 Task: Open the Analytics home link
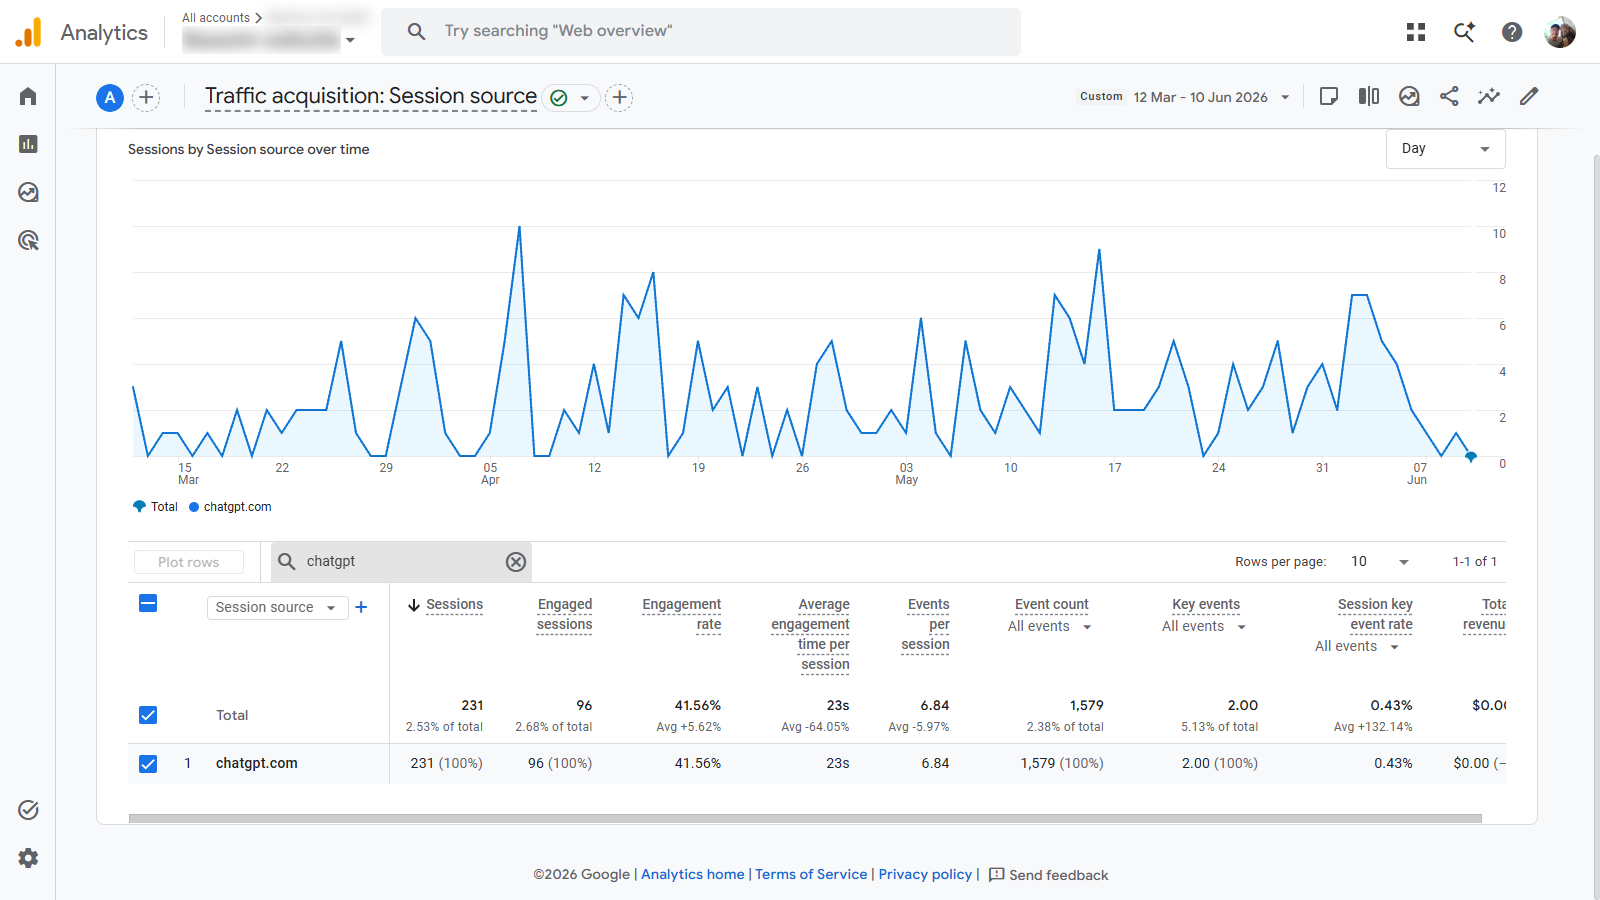coord(693,875)
